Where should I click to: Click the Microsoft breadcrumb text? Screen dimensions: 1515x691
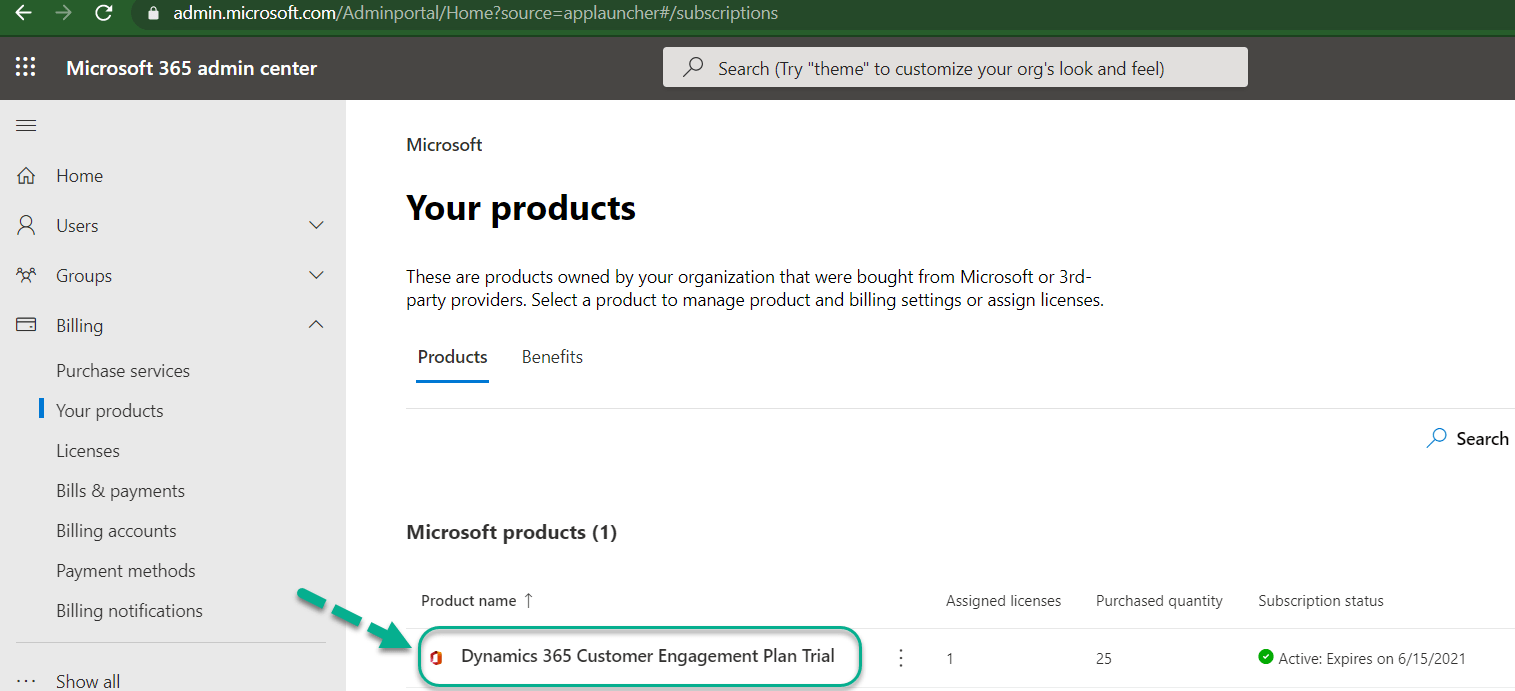444,145
